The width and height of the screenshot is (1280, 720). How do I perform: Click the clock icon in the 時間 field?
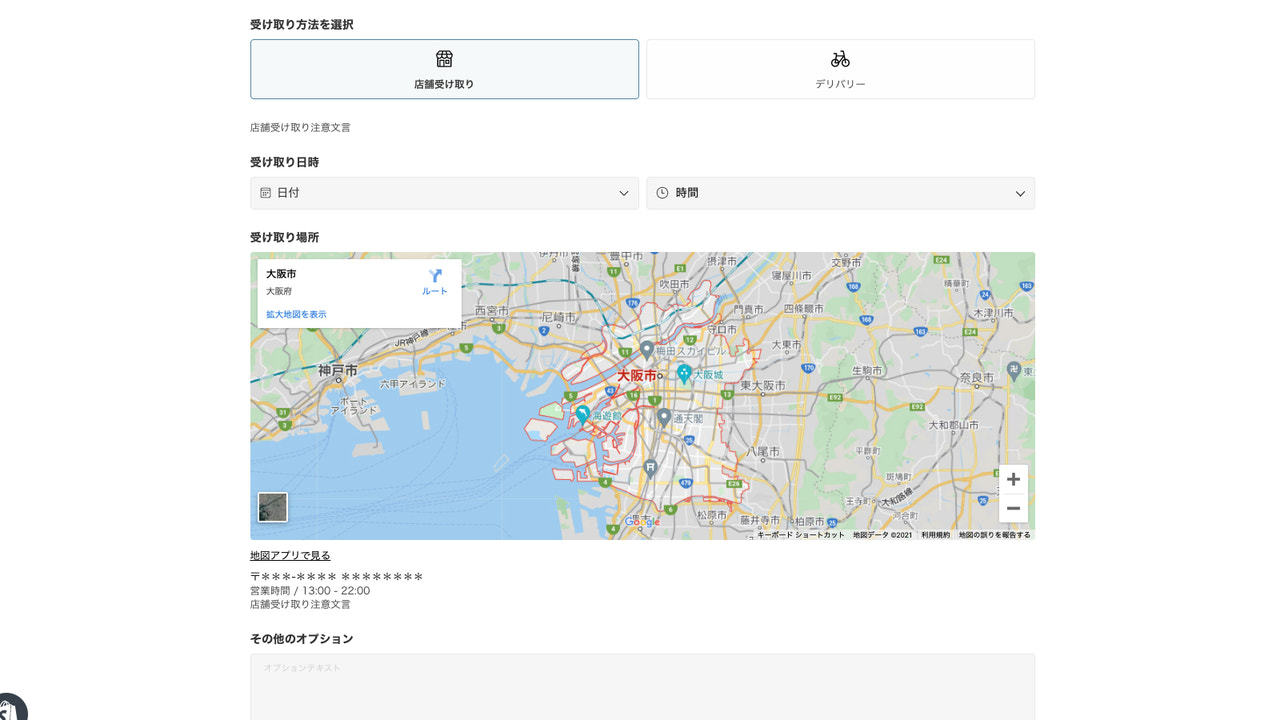662,192
